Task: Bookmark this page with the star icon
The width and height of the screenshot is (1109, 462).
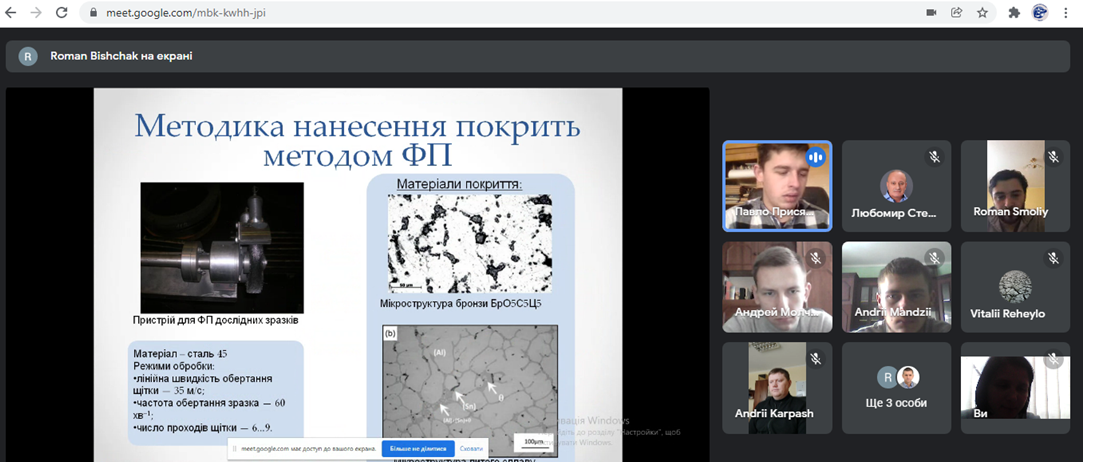Action: pyautogui.click(x=982, y=13)
